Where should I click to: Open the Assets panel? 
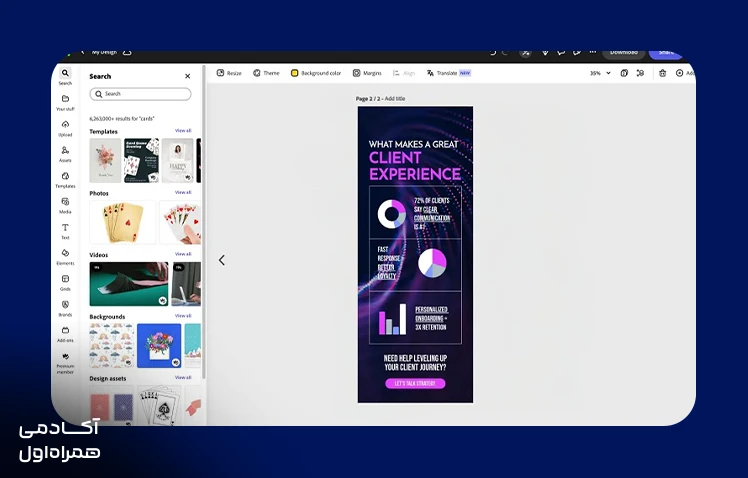coord(65,154)
